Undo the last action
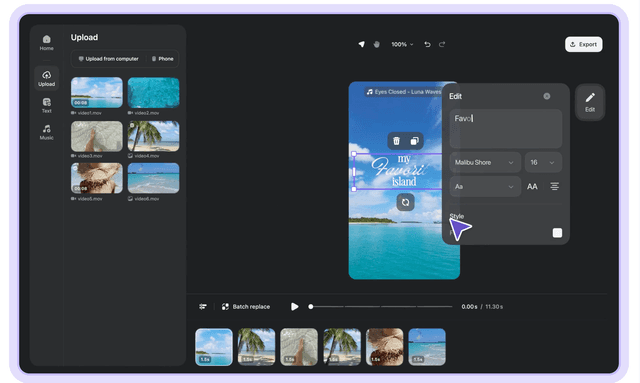Screen dimensions: 640x383 (x=427, y=44)
